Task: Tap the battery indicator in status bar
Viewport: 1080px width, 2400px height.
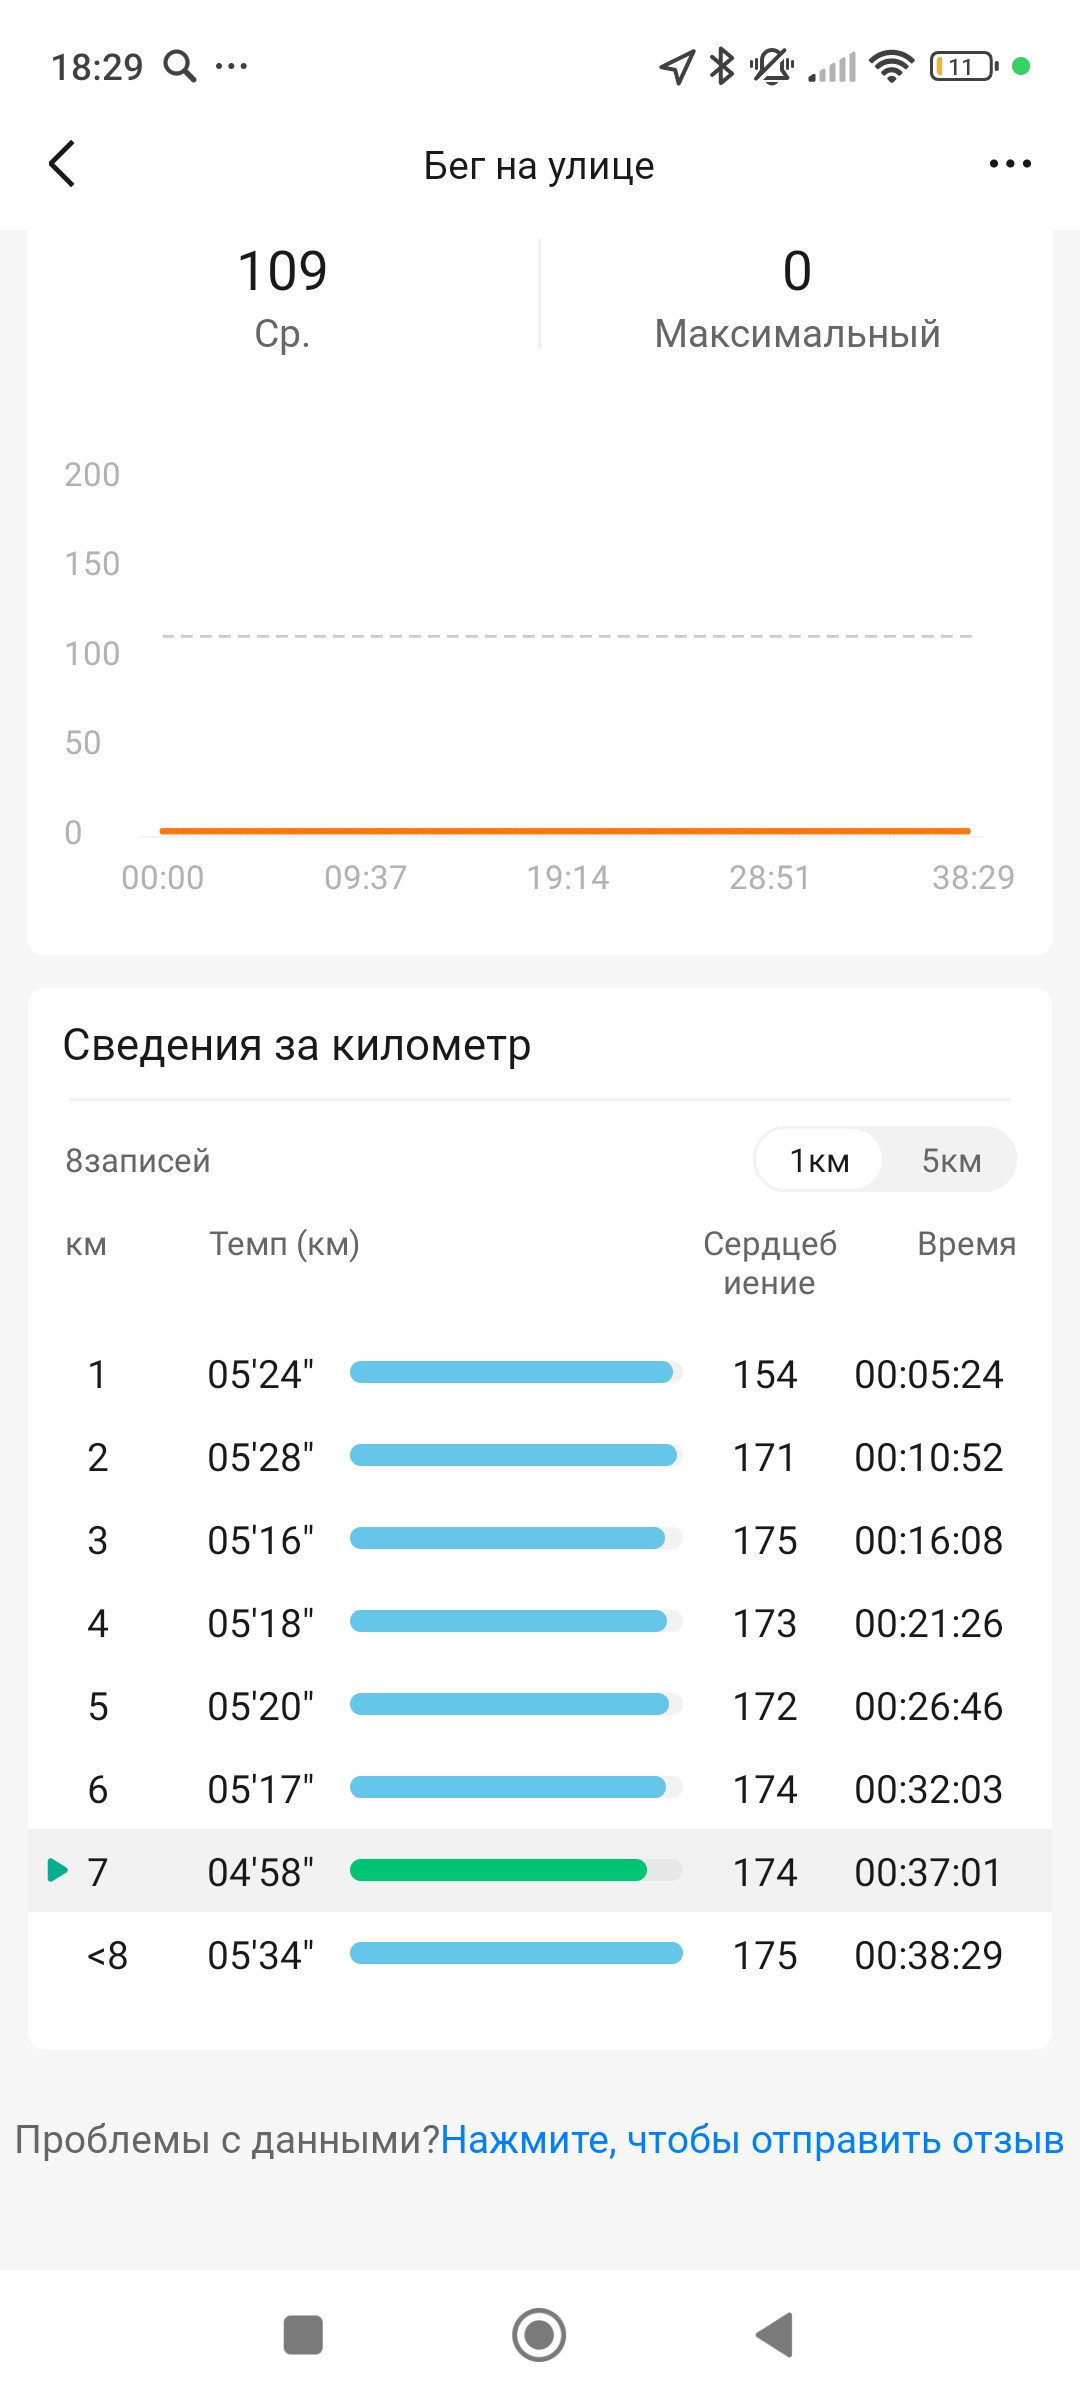Action: point(964,66)
